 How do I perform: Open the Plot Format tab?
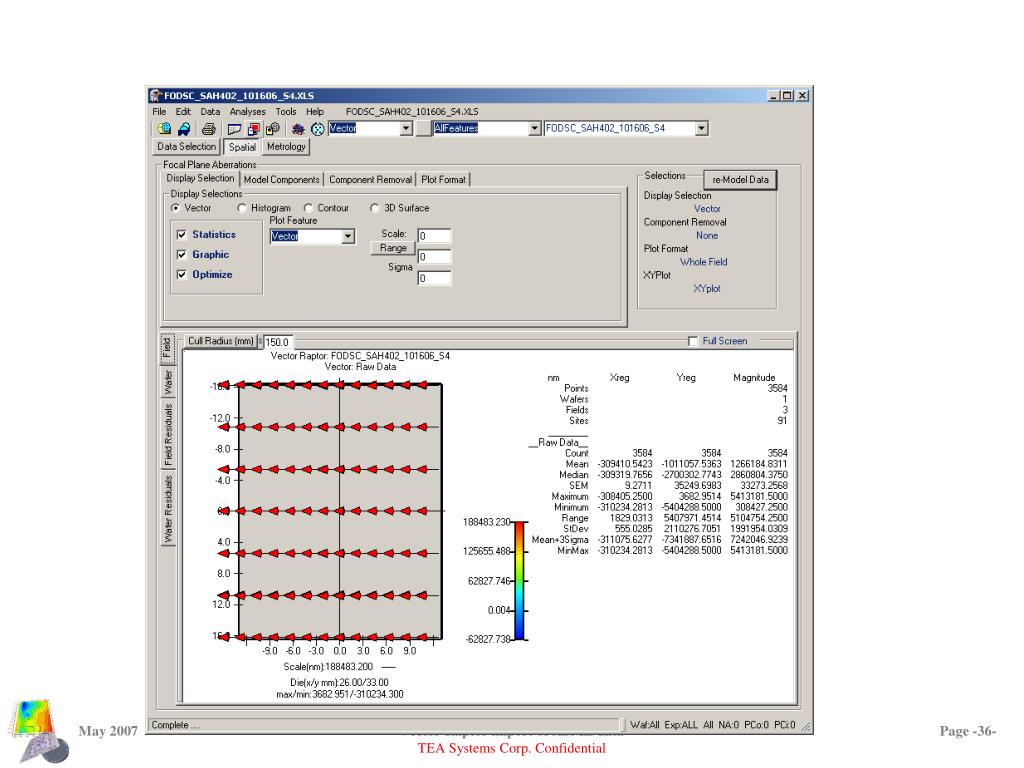pos(443,180)
